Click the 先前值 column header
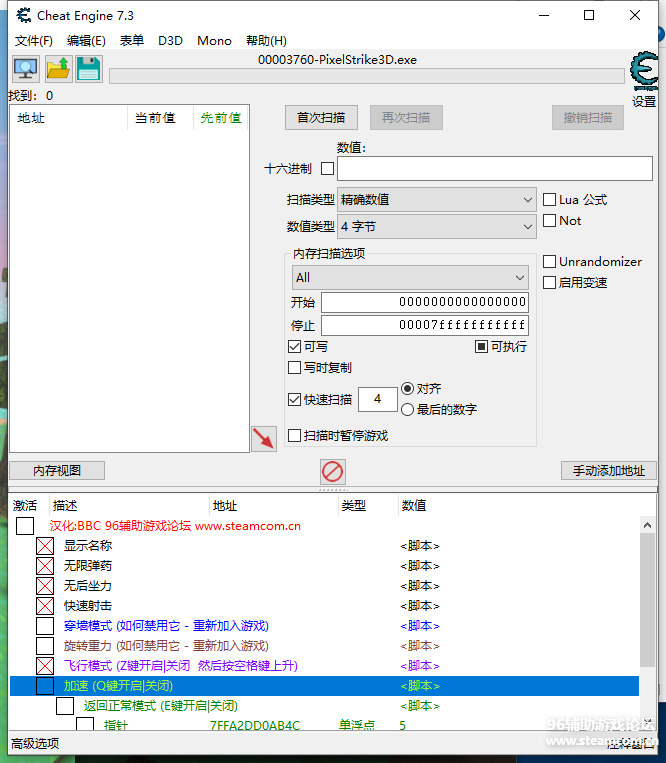Viewport: 666px width, 763px height. point(221,118)
